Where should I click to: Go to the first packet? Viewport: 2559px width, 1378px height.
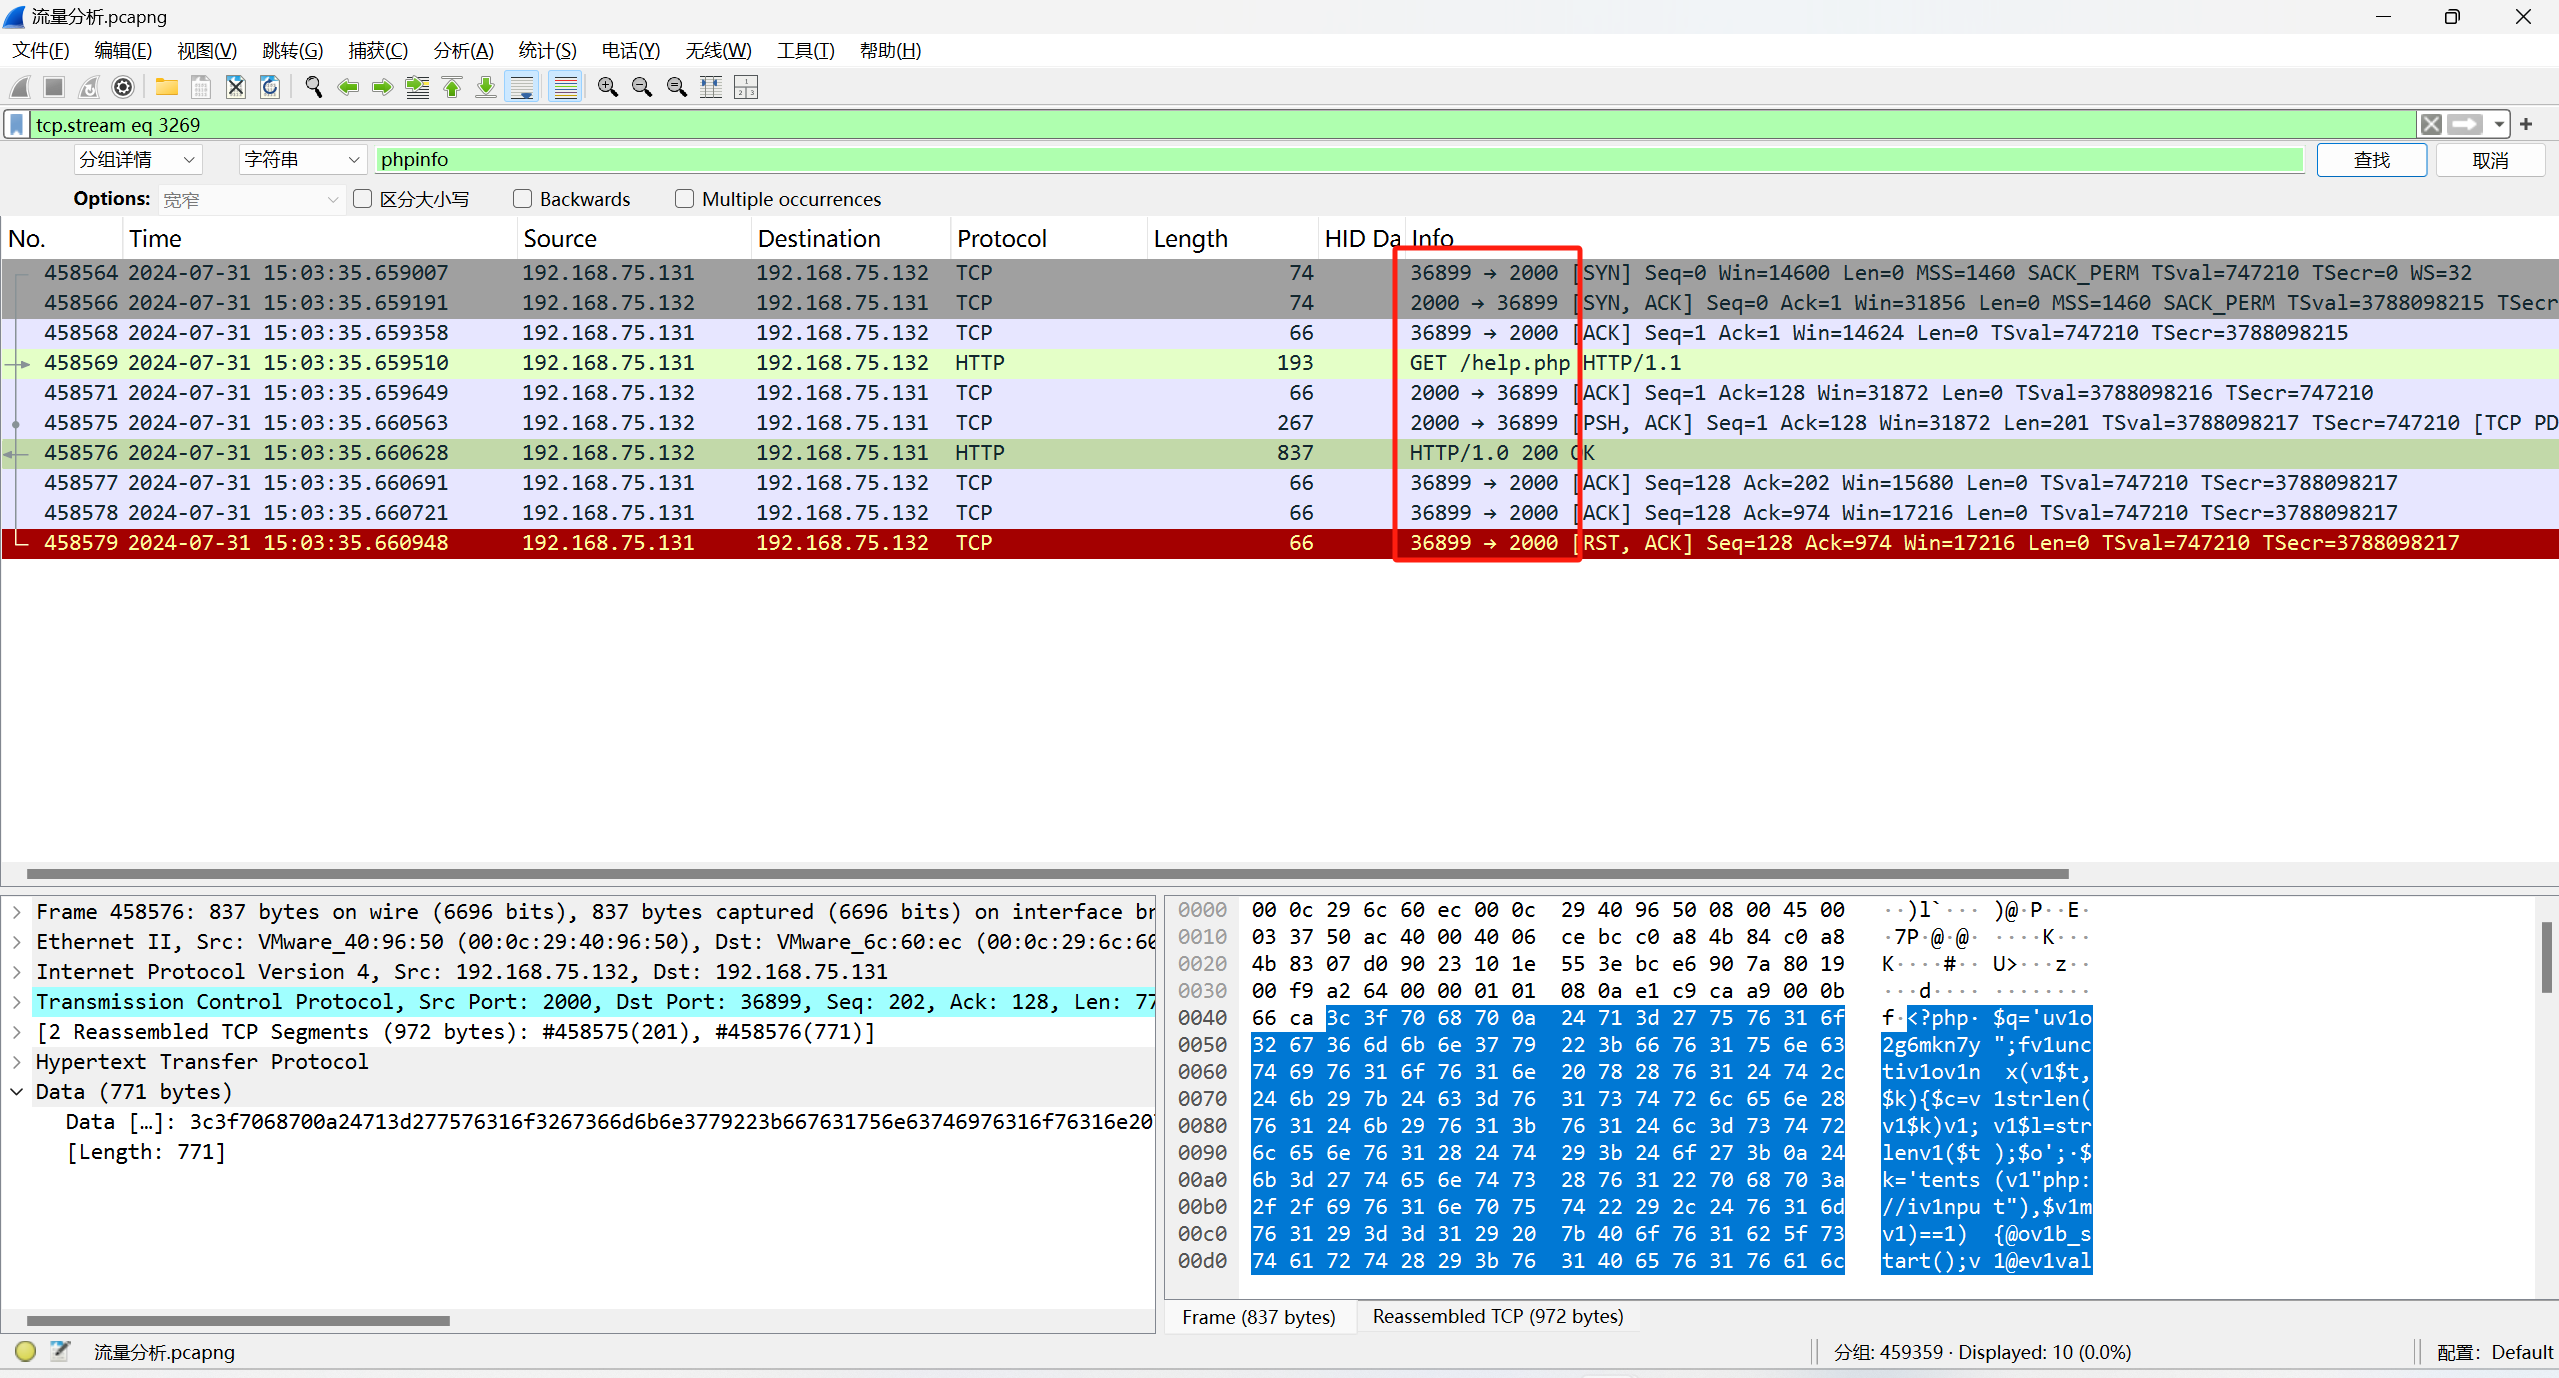[x=452, y=88]
